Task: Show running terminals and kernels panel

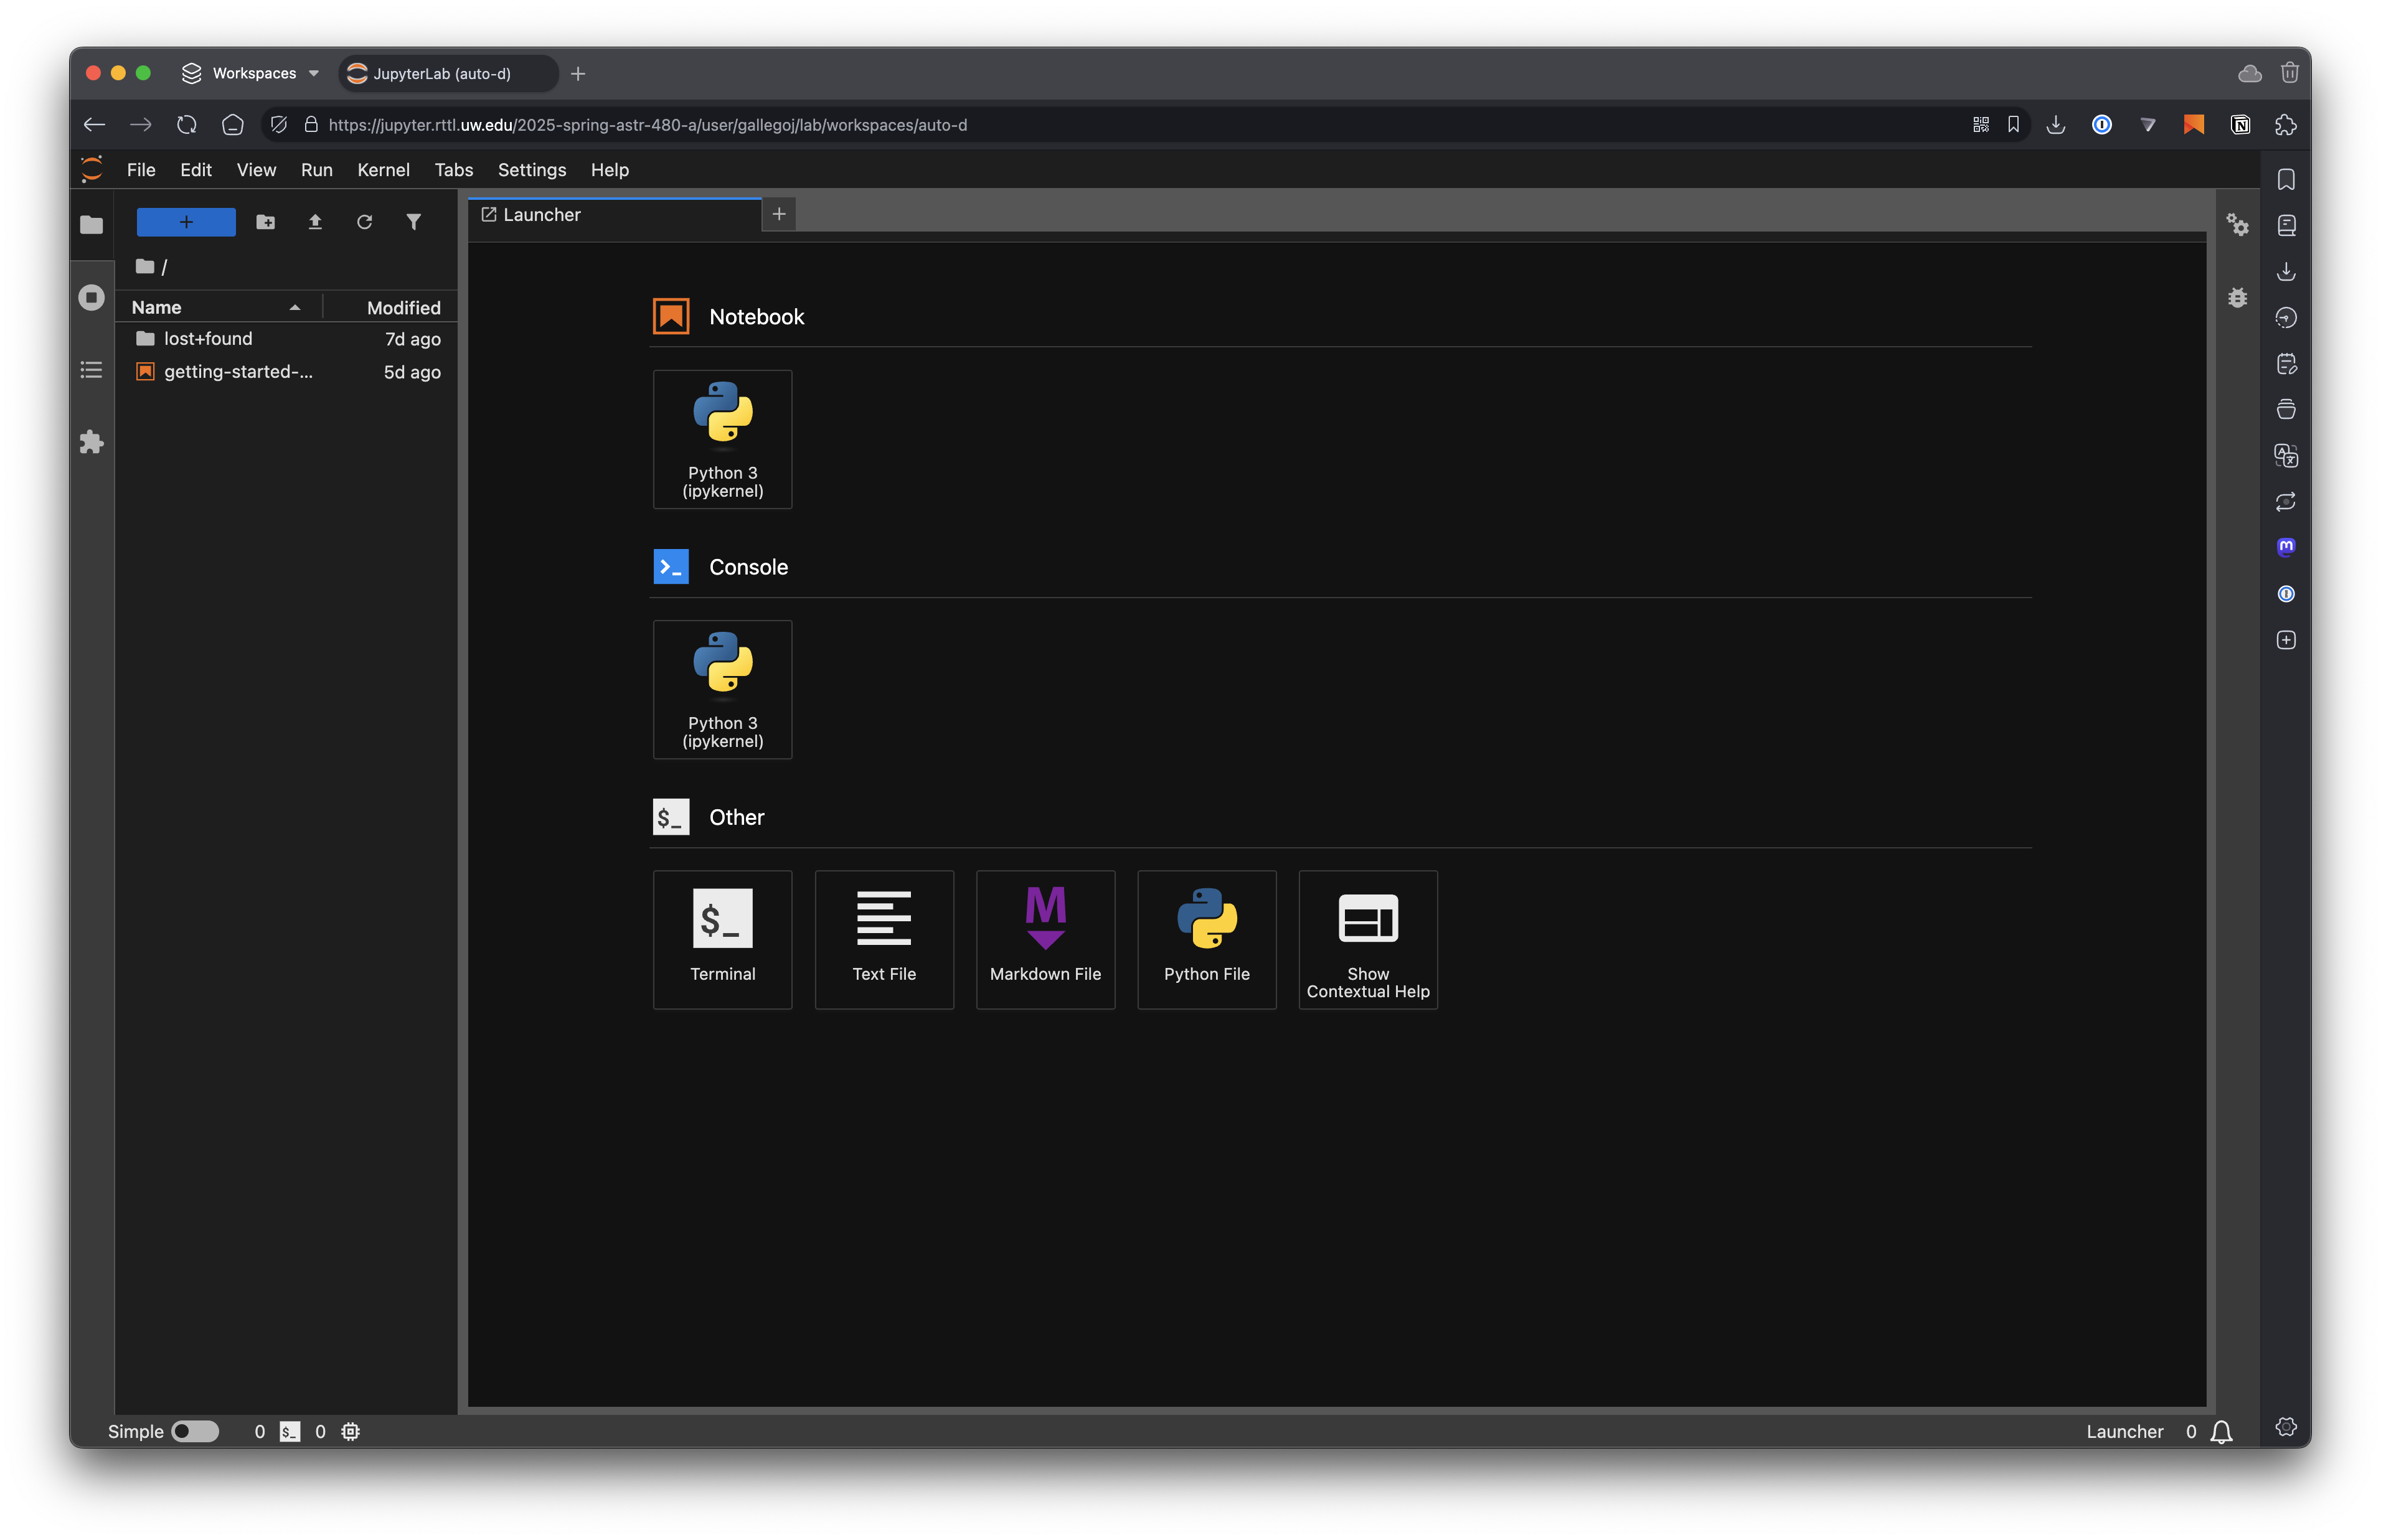Action: click(91, 297)
